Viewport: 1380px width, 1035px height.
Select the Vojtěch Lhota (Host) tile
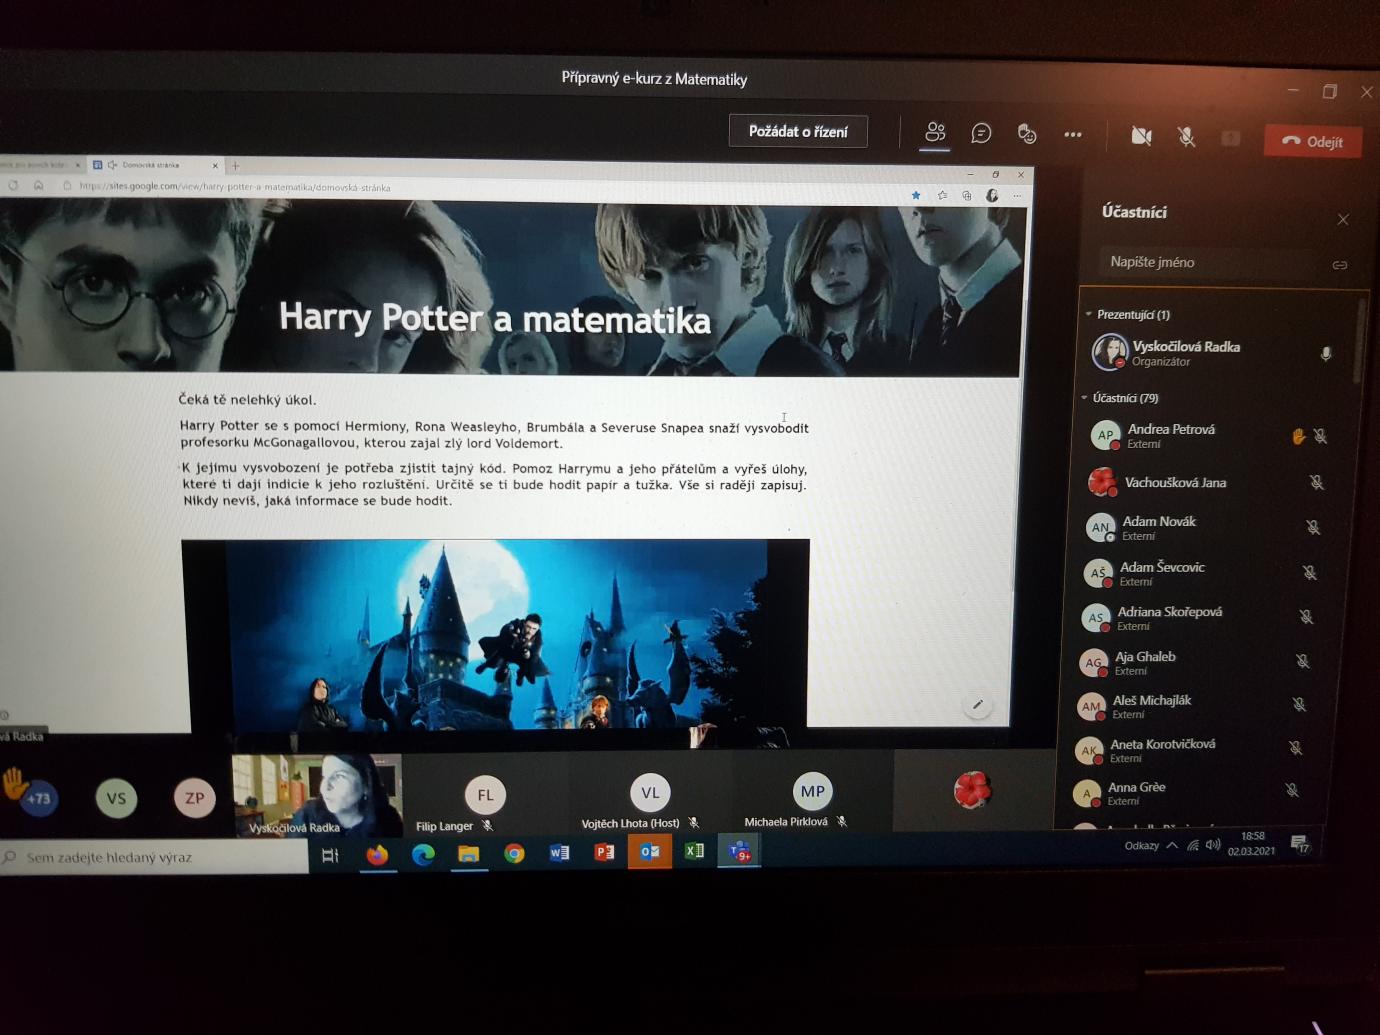click(x=650, y=794)
